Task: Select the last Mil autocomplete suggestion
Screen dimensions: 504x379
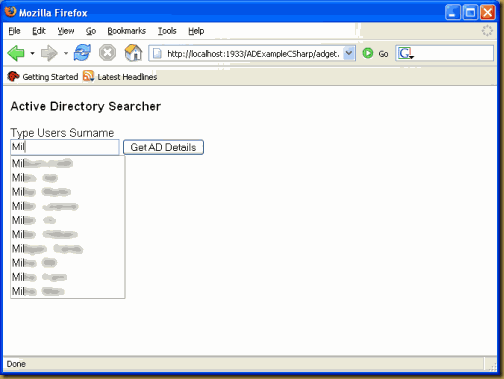Action: click(x=68, y=291)
